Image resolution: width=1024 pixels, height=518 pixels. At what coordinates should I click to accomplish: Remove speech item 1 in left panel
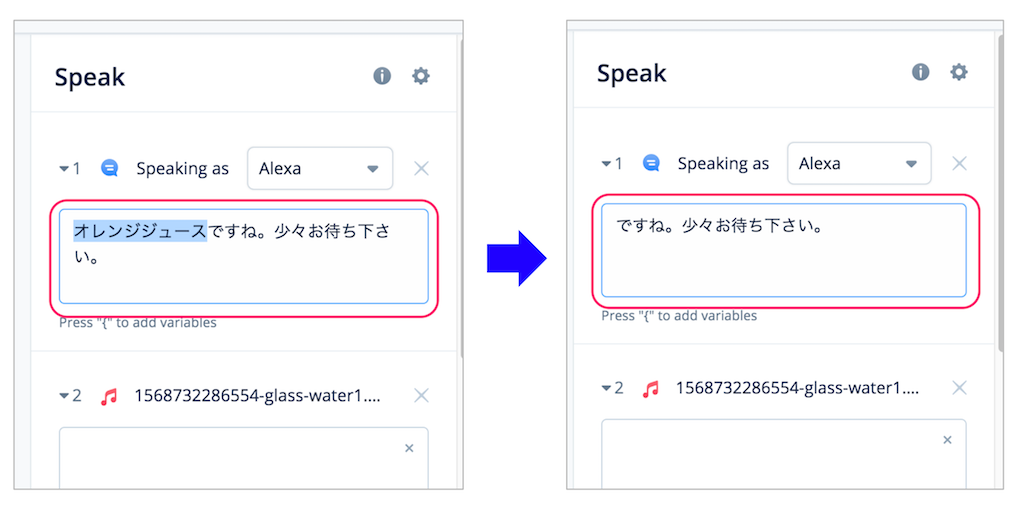421,169
